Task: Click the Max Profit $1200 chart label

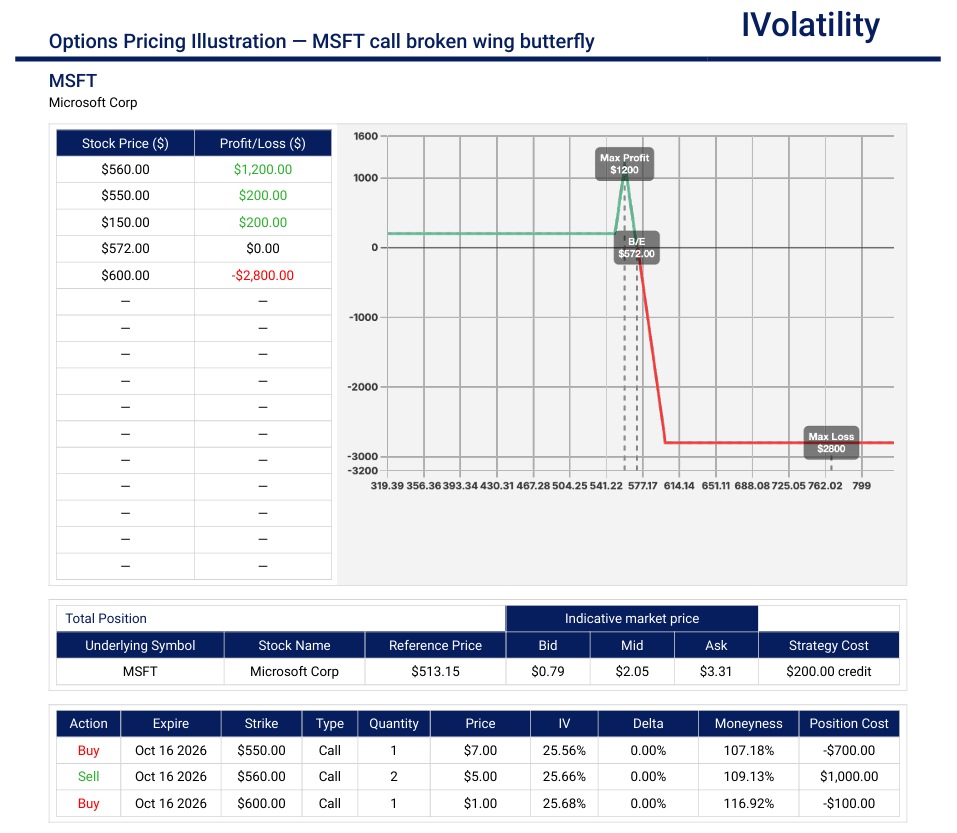Action: (x=624, y=164)
